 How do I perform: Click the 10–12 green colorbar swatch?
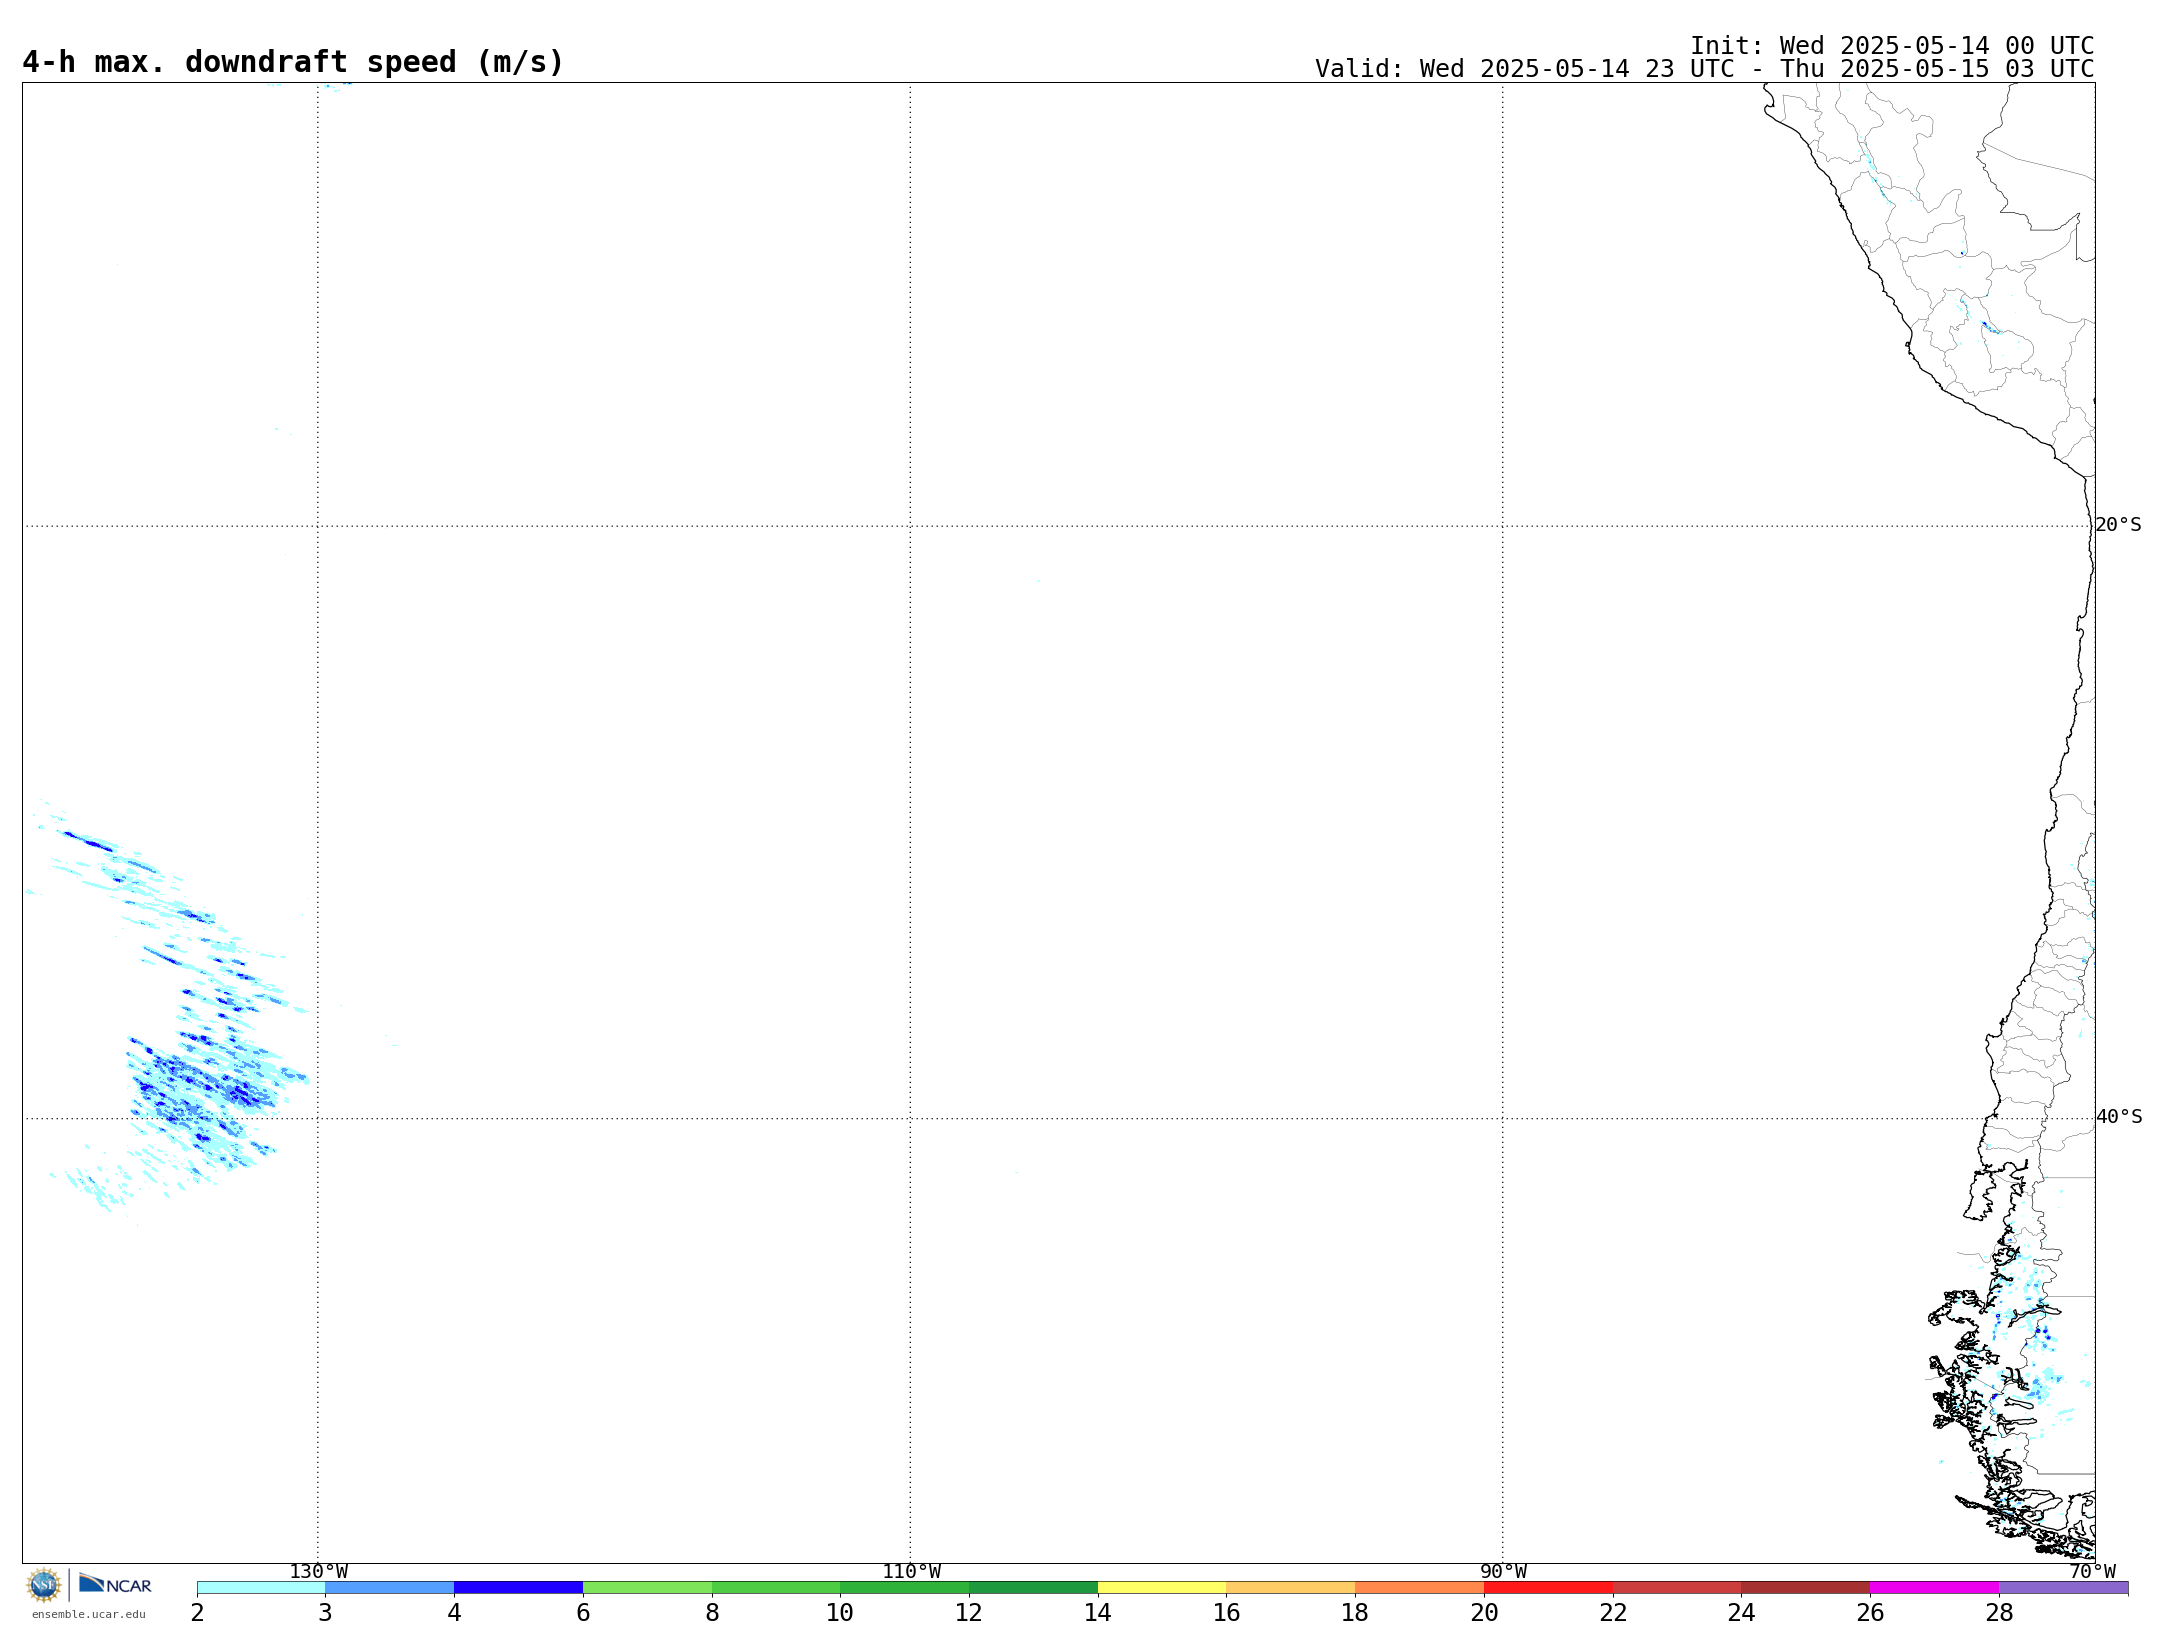tap(905, 1588)
